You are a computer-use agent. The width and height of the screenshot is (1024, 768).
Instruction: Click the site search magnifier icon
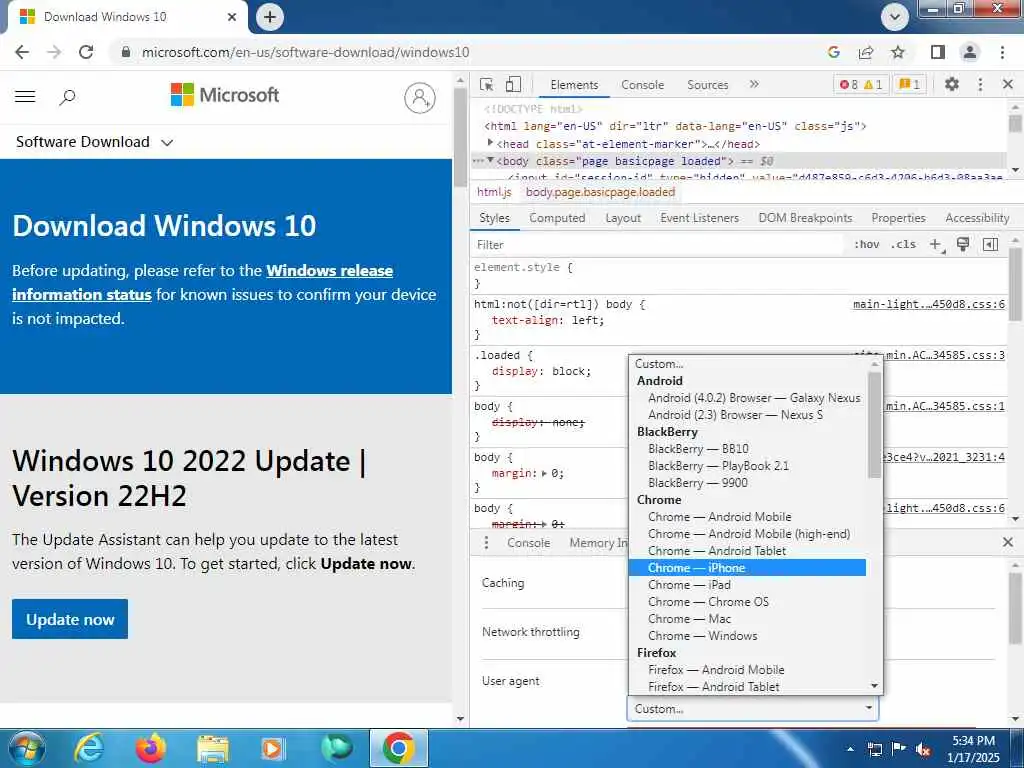[x=67, y=97]
